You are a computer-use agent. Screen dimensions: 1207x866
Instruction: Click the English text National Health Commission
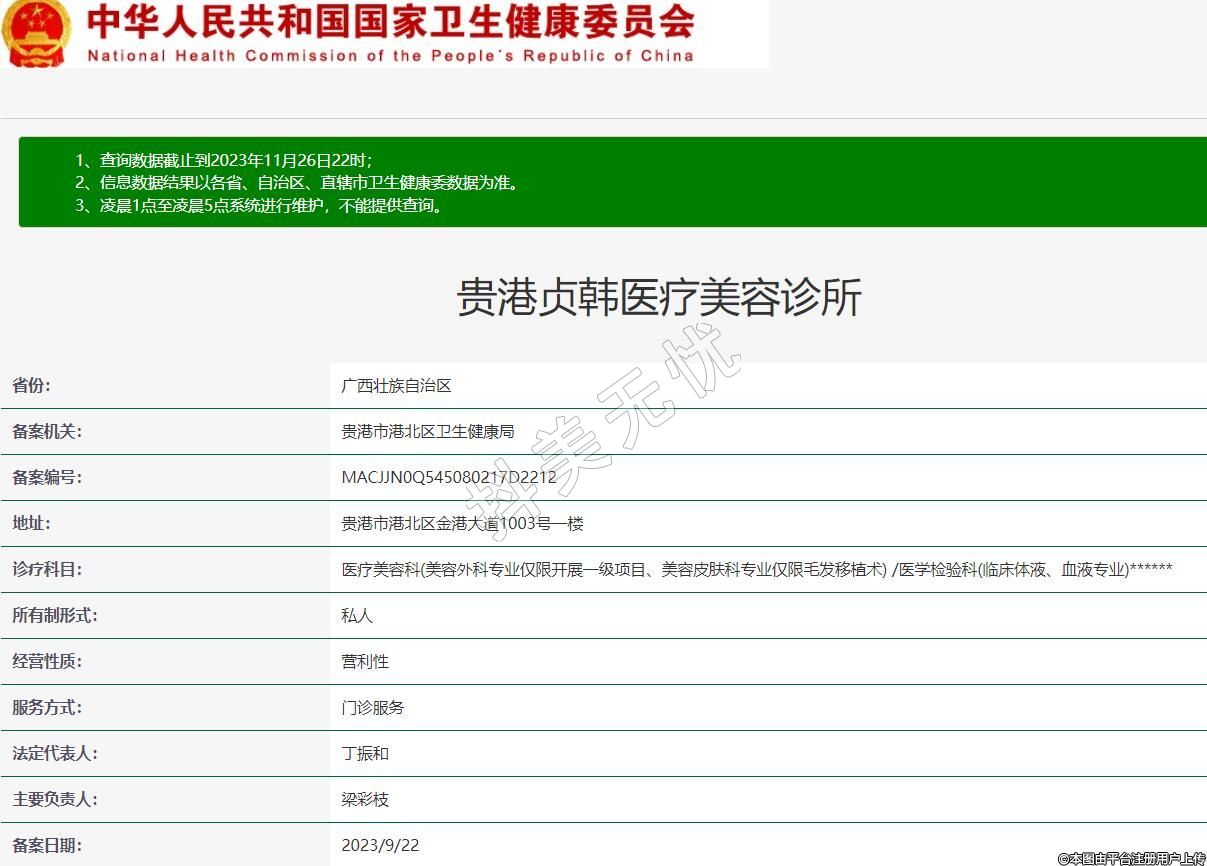390,56
